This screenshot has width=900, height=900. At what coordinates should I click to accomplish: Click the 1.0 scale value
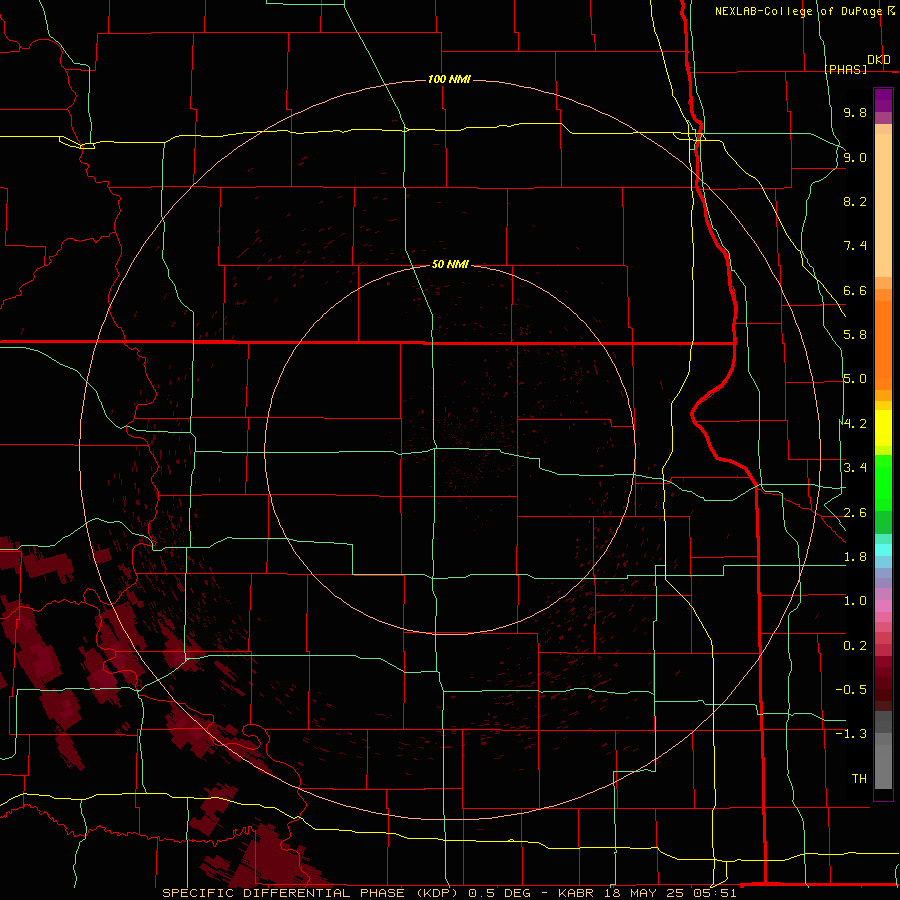(x=855, y=601)
